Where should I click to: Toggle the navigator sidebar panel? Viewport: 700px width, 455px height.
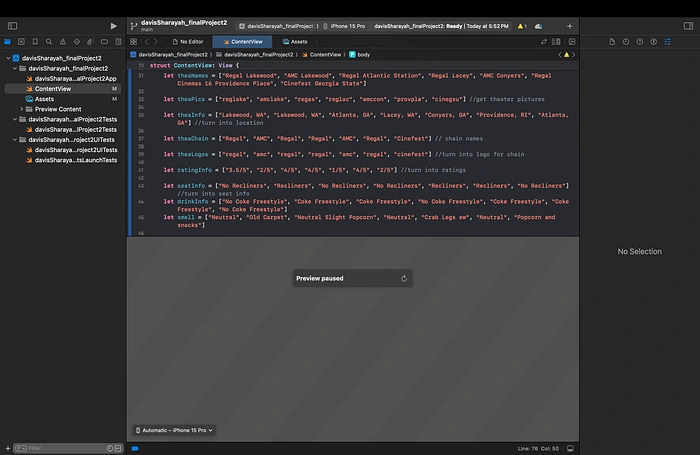click(x=12, y=26)
